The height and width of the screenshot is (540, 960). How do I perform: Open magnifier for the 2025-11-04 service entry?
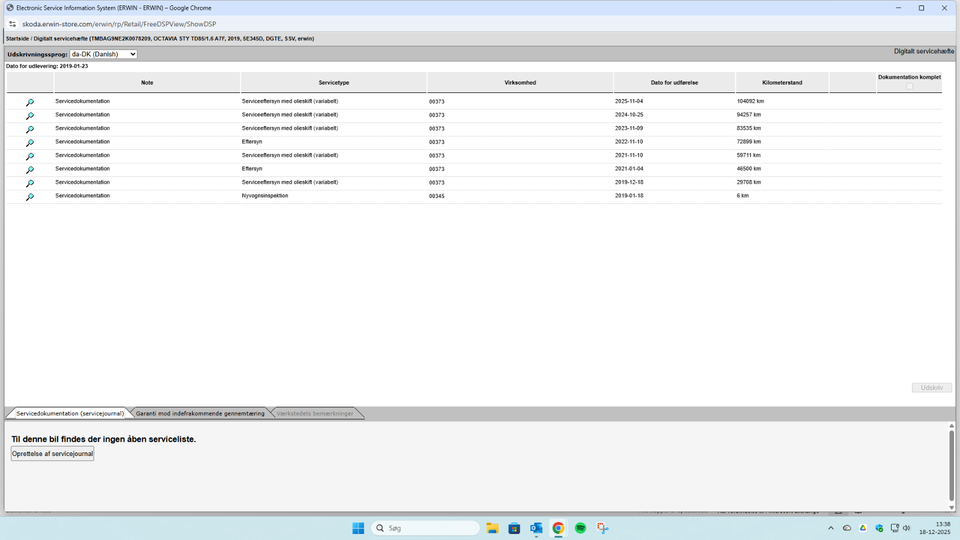pos(30,102)
